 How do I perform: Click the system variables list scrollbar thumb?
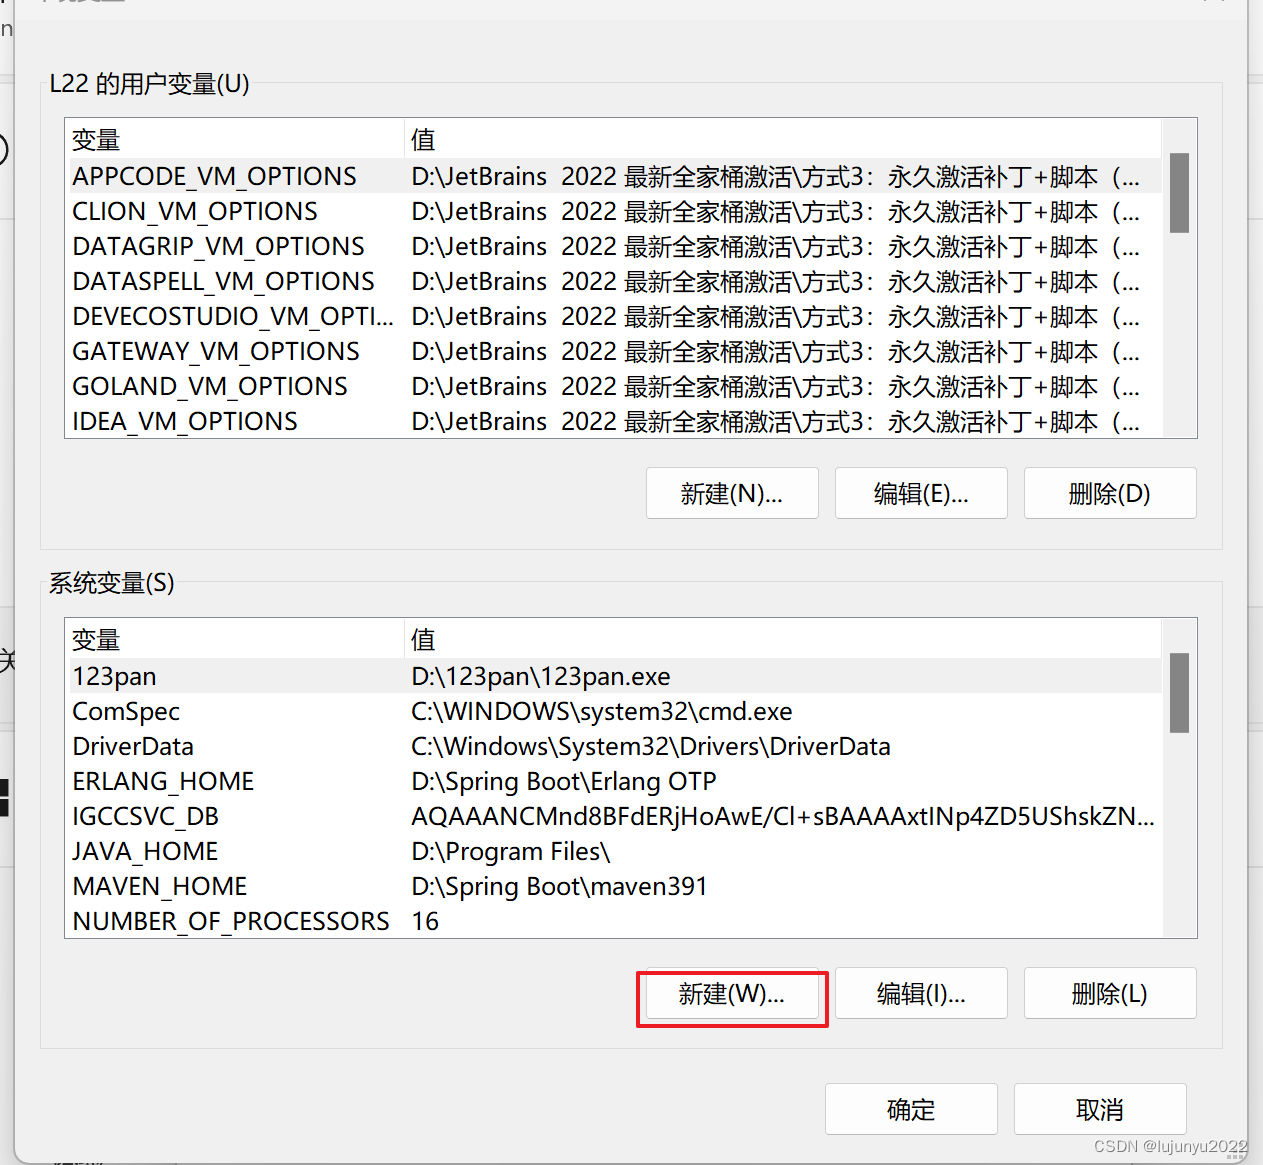click(x=1179, y=693)
